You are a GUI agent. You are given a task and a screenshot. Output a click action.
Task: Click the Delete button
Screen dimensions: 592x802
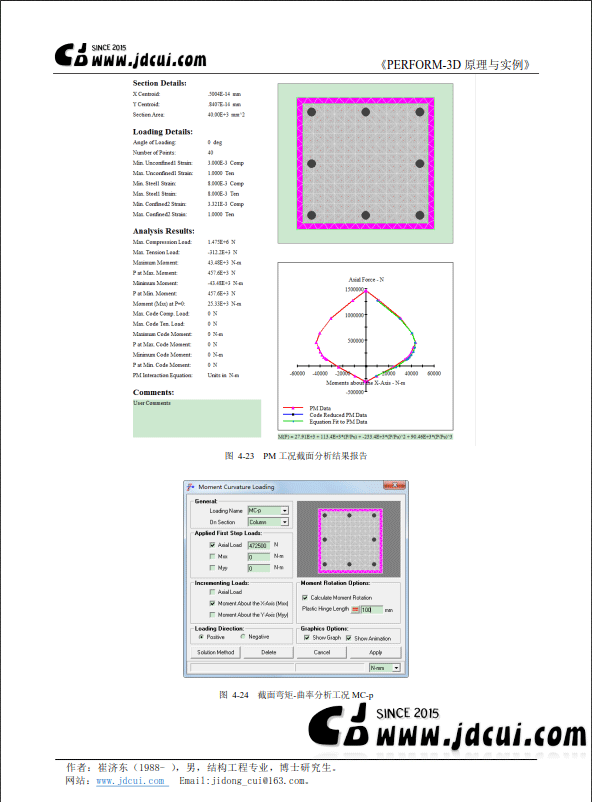(269, 653)
